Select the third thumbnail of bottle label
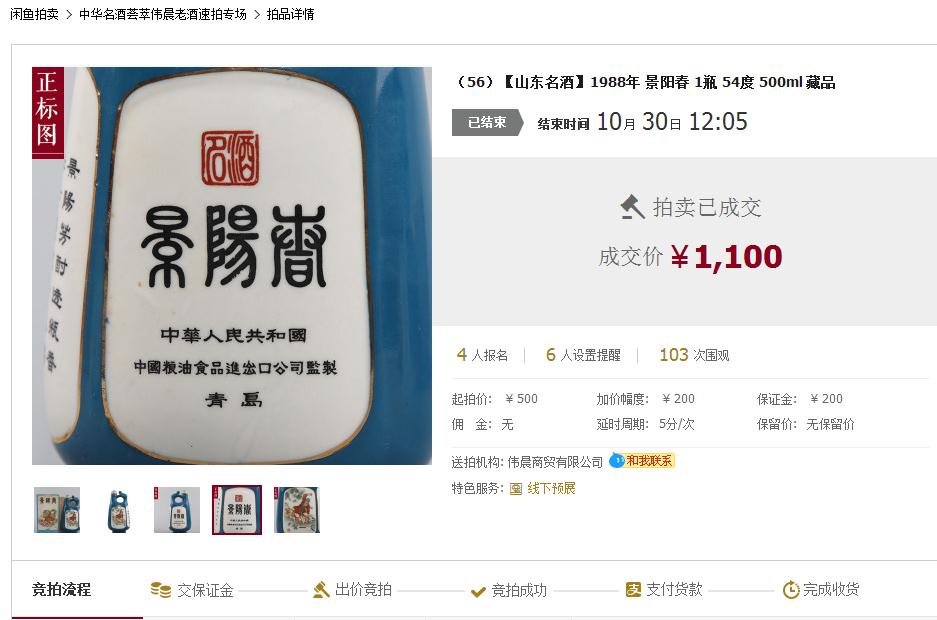Viewport: 937px width, 620px height. point(177,509)
